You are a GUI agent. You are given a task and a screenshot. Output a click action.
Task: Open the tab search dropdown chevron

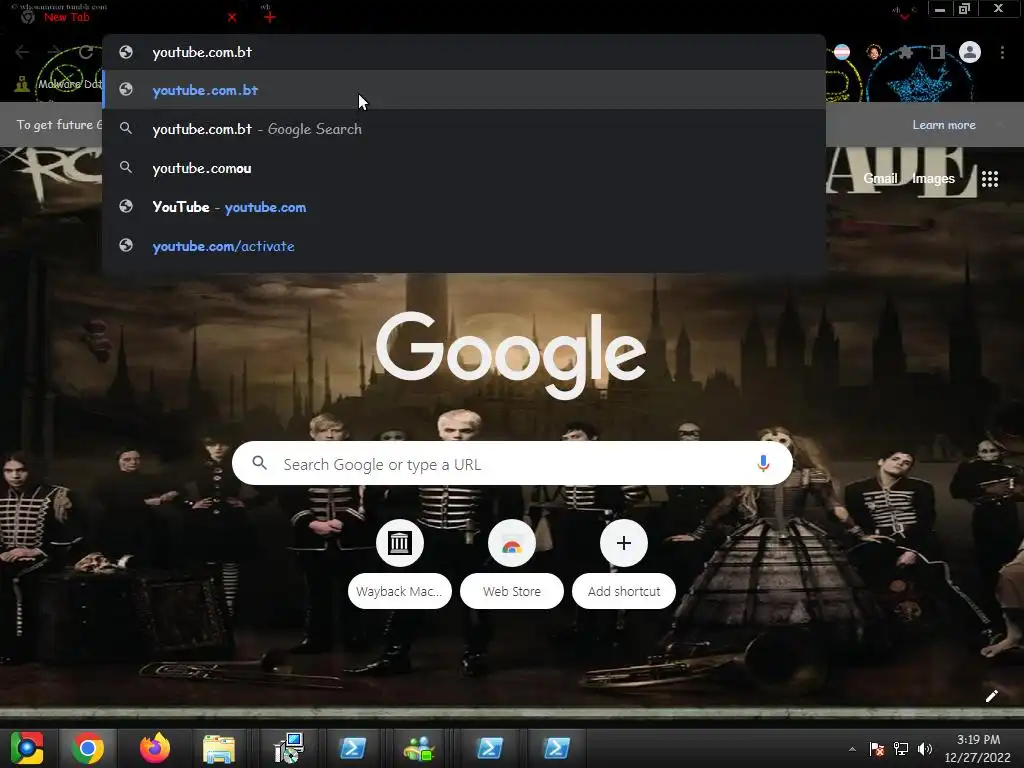coord(904,16)
